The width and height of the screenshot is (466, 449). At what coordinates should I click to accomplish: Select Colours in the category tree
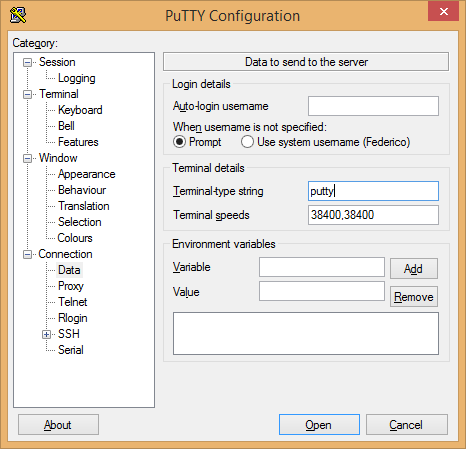[x=75, y=238]
